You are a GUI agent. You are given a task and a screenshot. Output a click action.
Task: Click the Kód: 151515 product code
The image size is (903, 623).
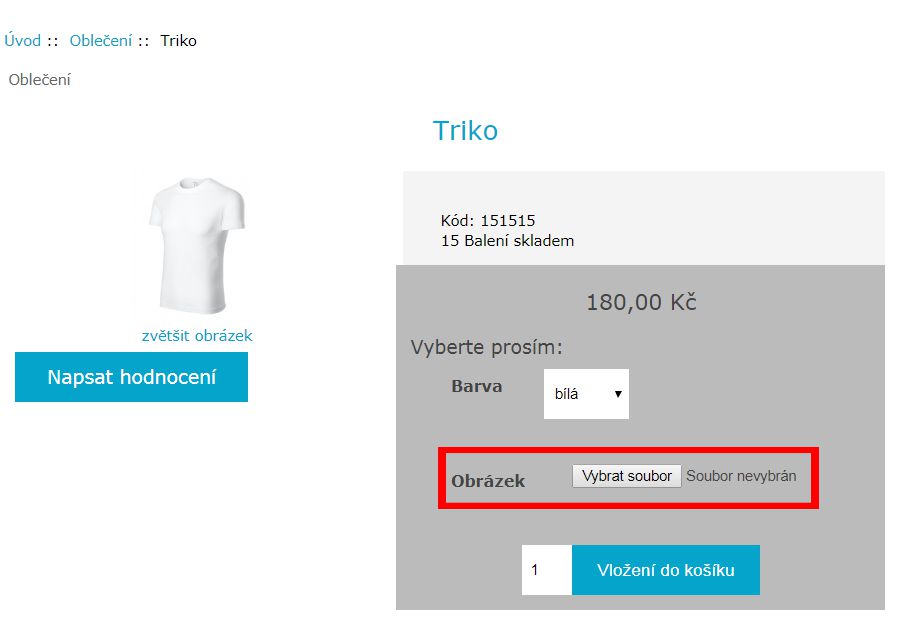coord(495,221)
